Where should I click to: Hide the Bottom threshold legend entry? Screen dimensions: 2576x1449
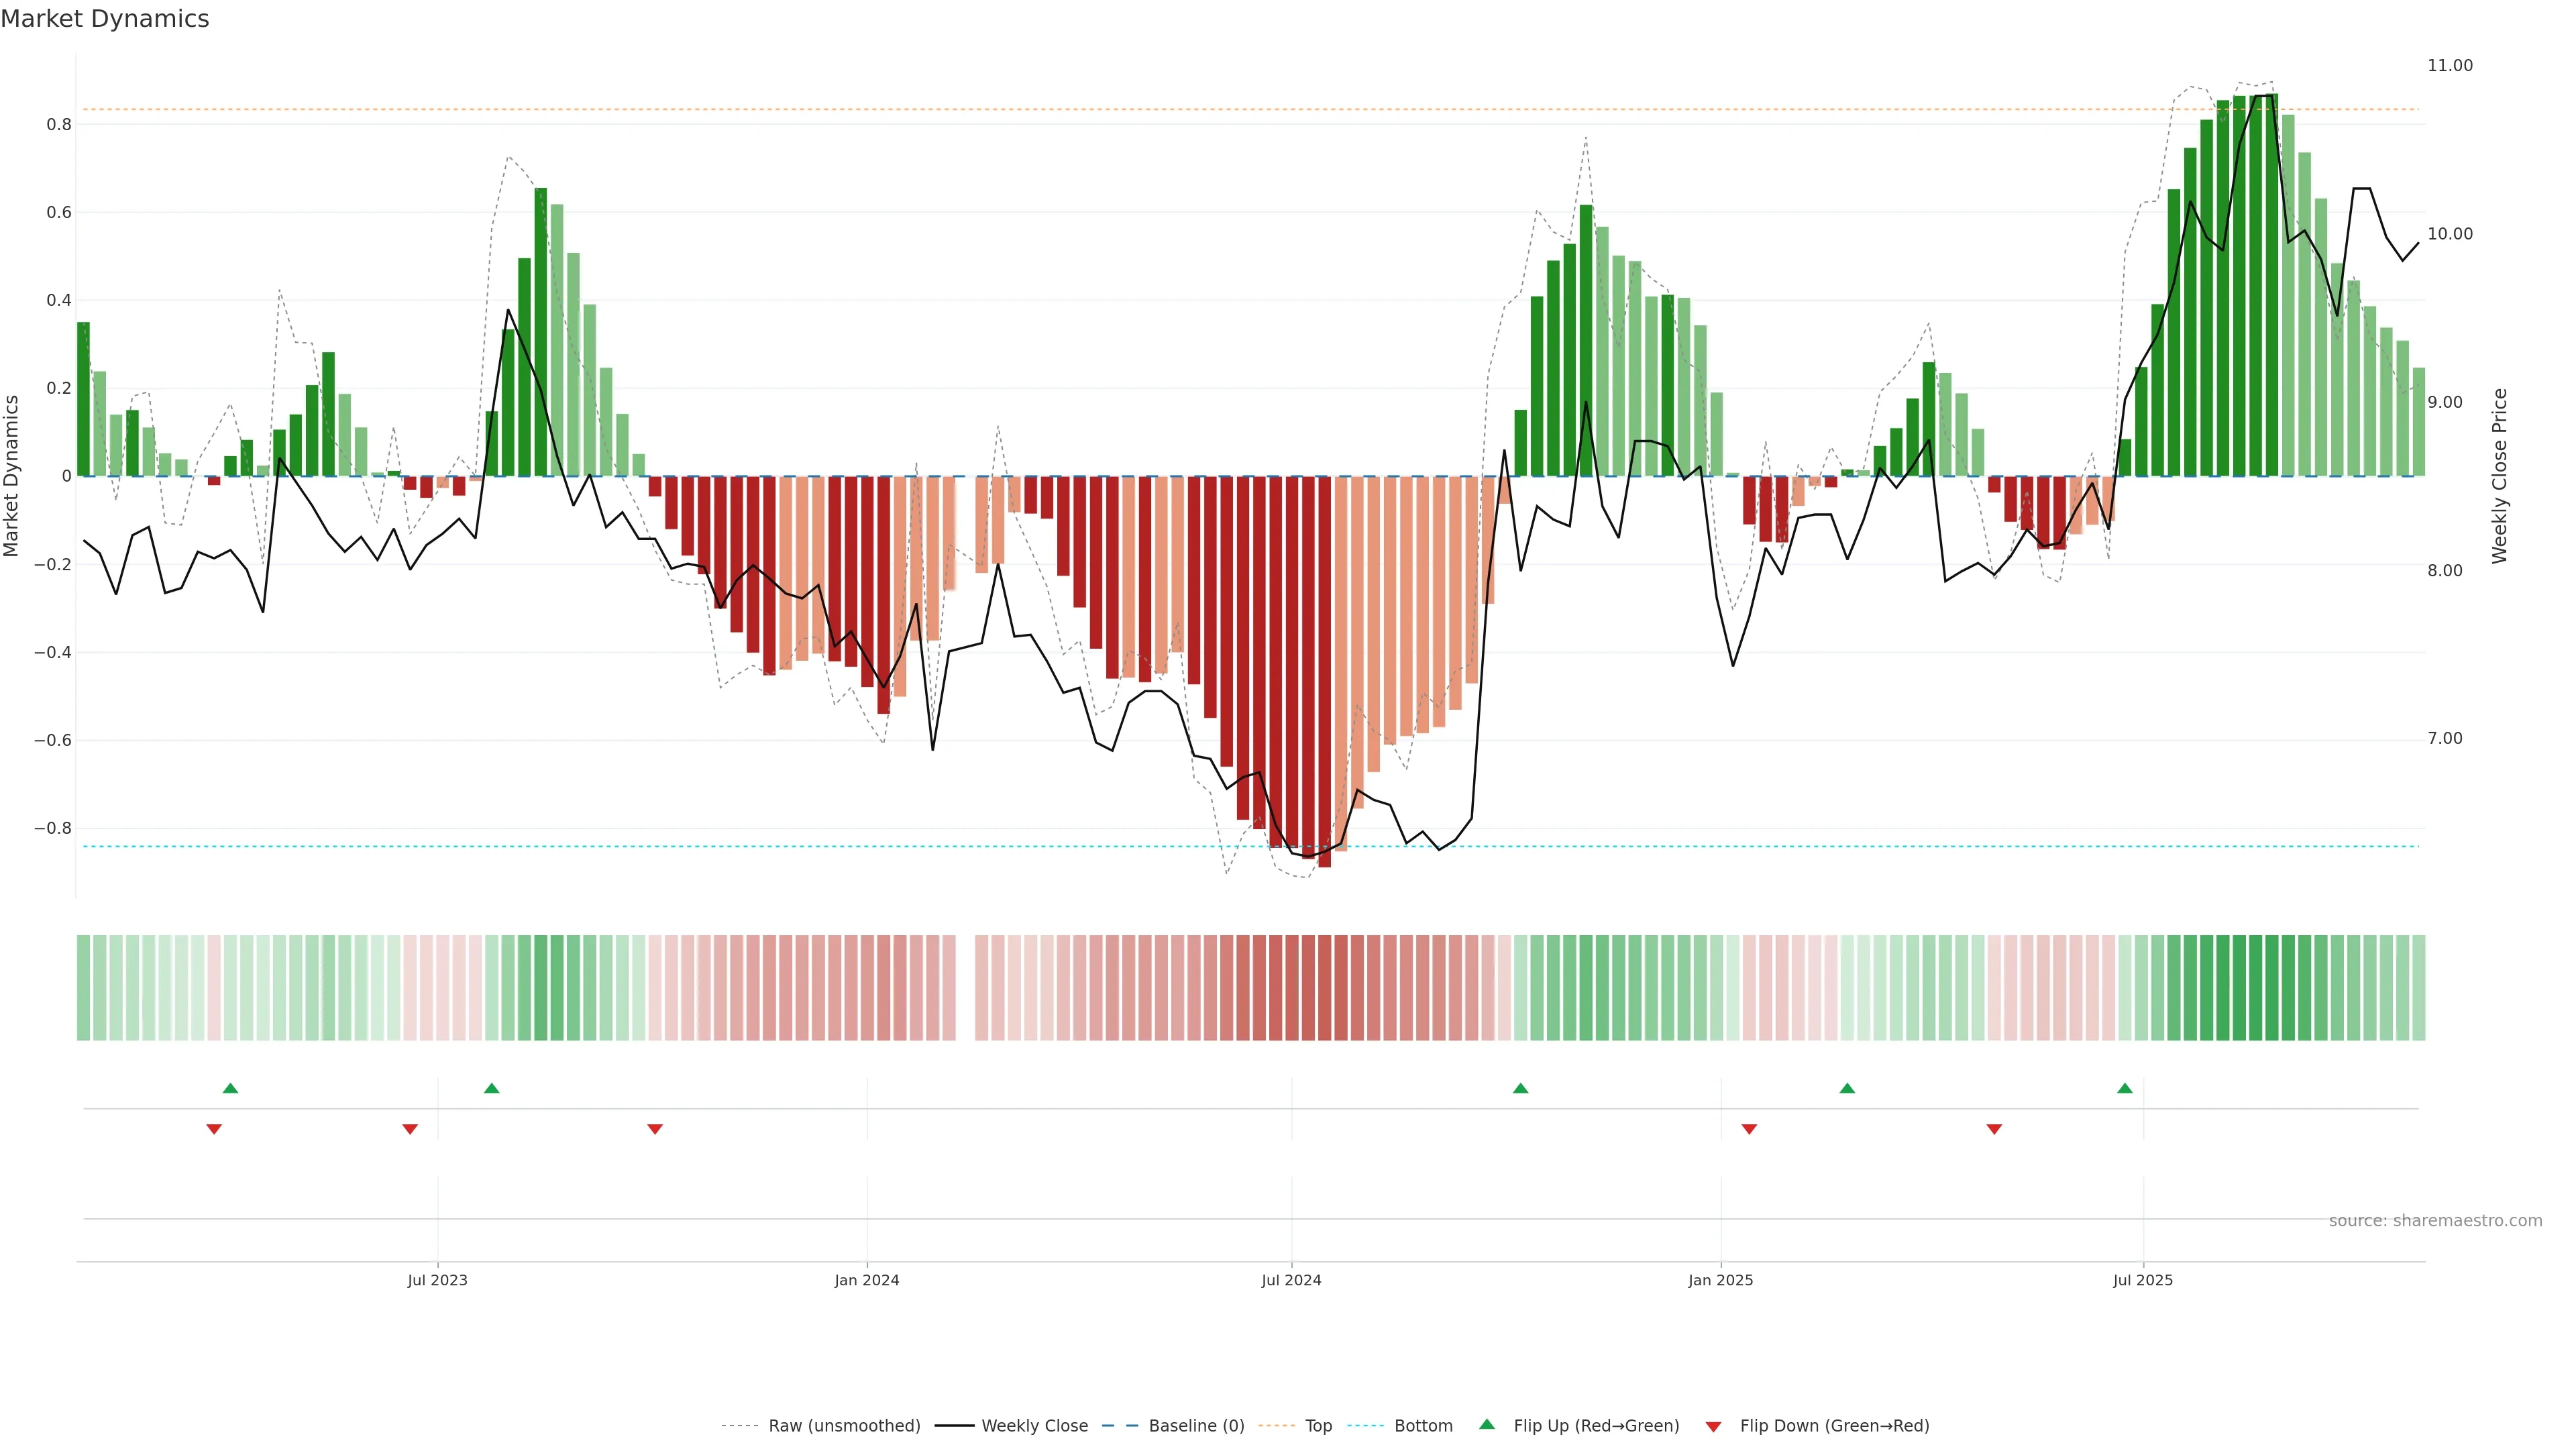(x=1423, y=1426)
